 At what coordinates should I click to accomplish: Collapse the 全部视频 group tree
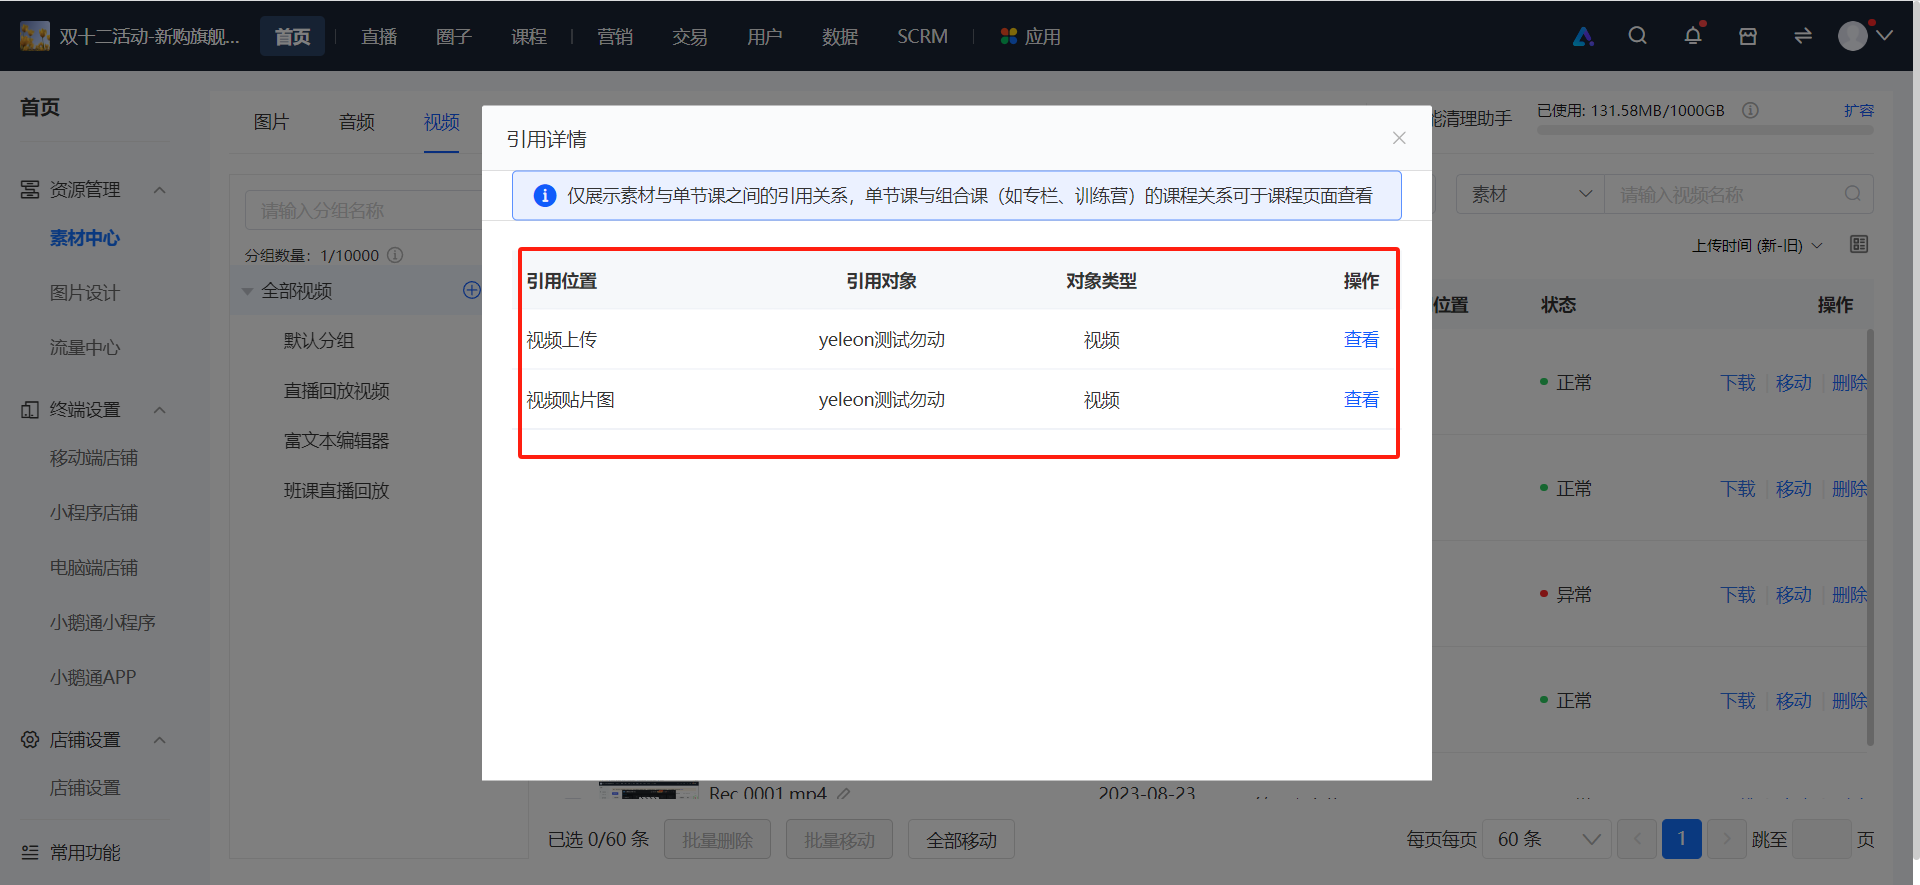tap(247, 291)
